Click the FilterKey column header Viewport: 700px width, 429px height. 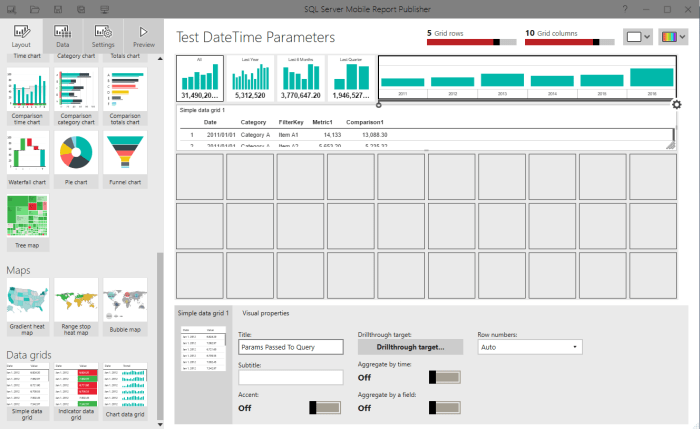coord(291,122)
